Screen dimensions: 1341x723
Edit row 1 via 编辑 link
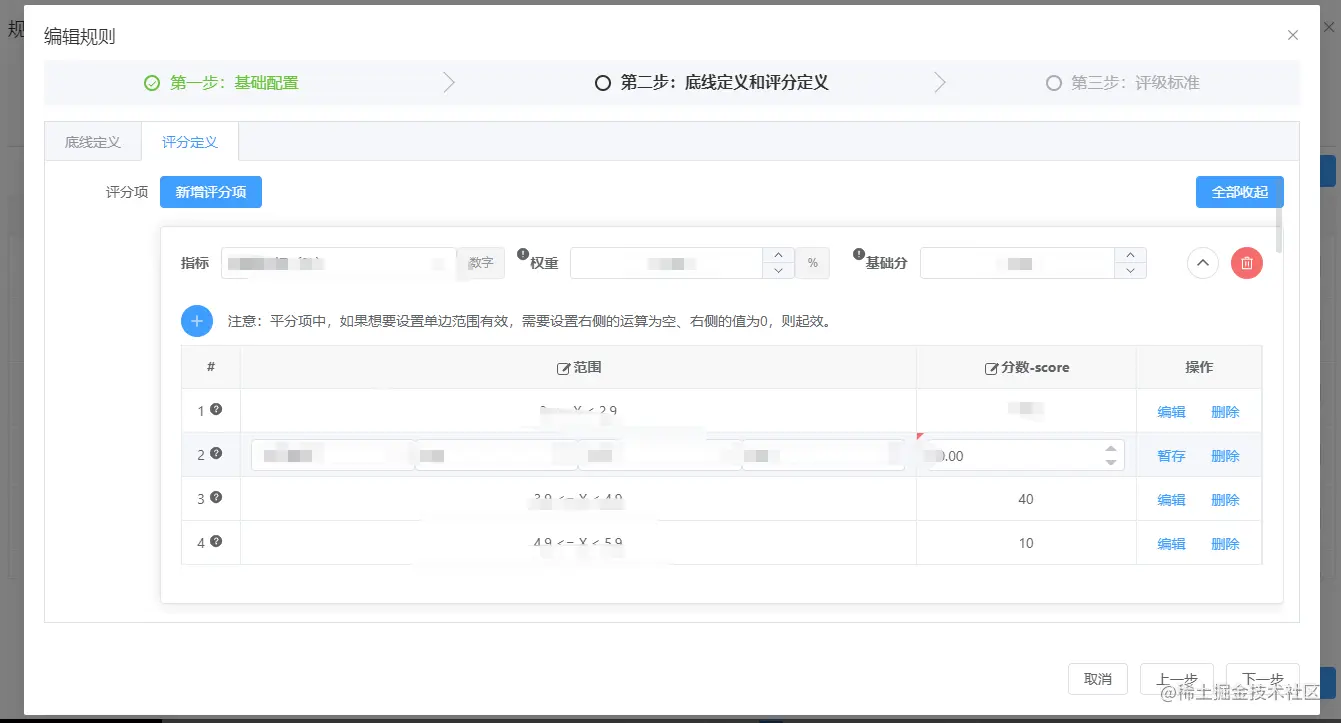pyautogui.click(x=1171, y=412)
